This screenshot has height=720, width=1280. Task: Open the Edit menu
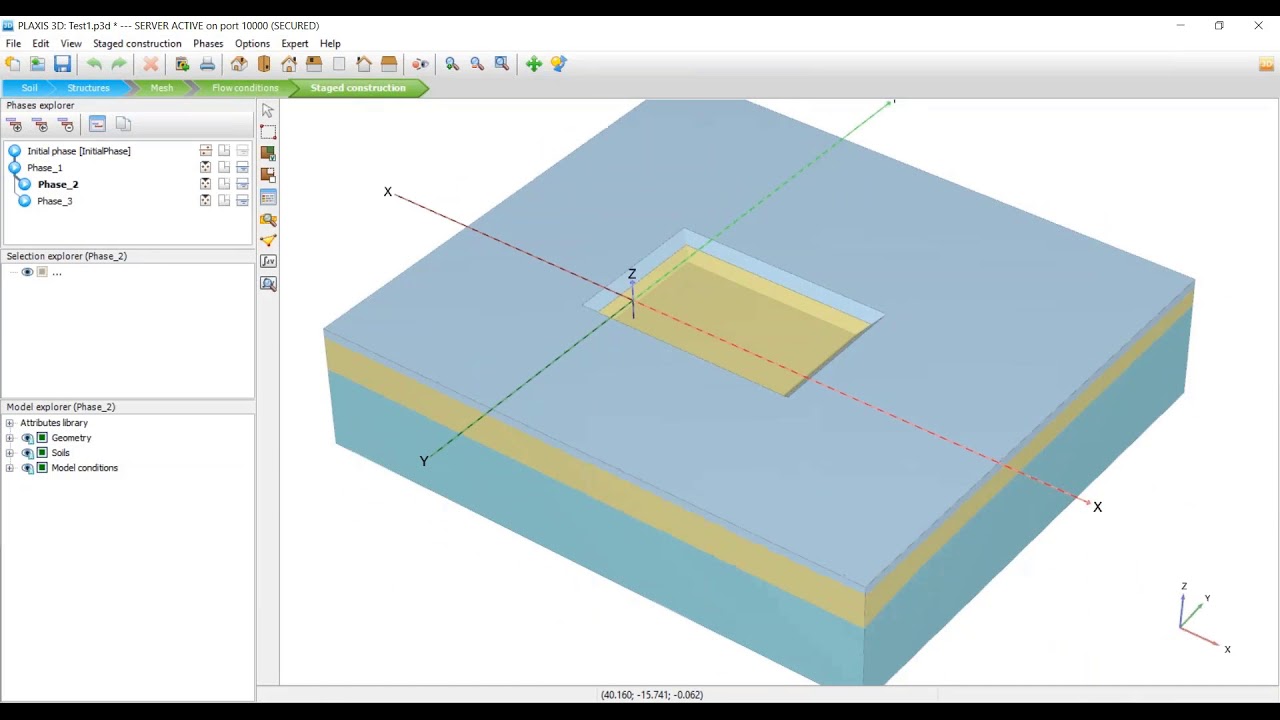coord(40,44)
